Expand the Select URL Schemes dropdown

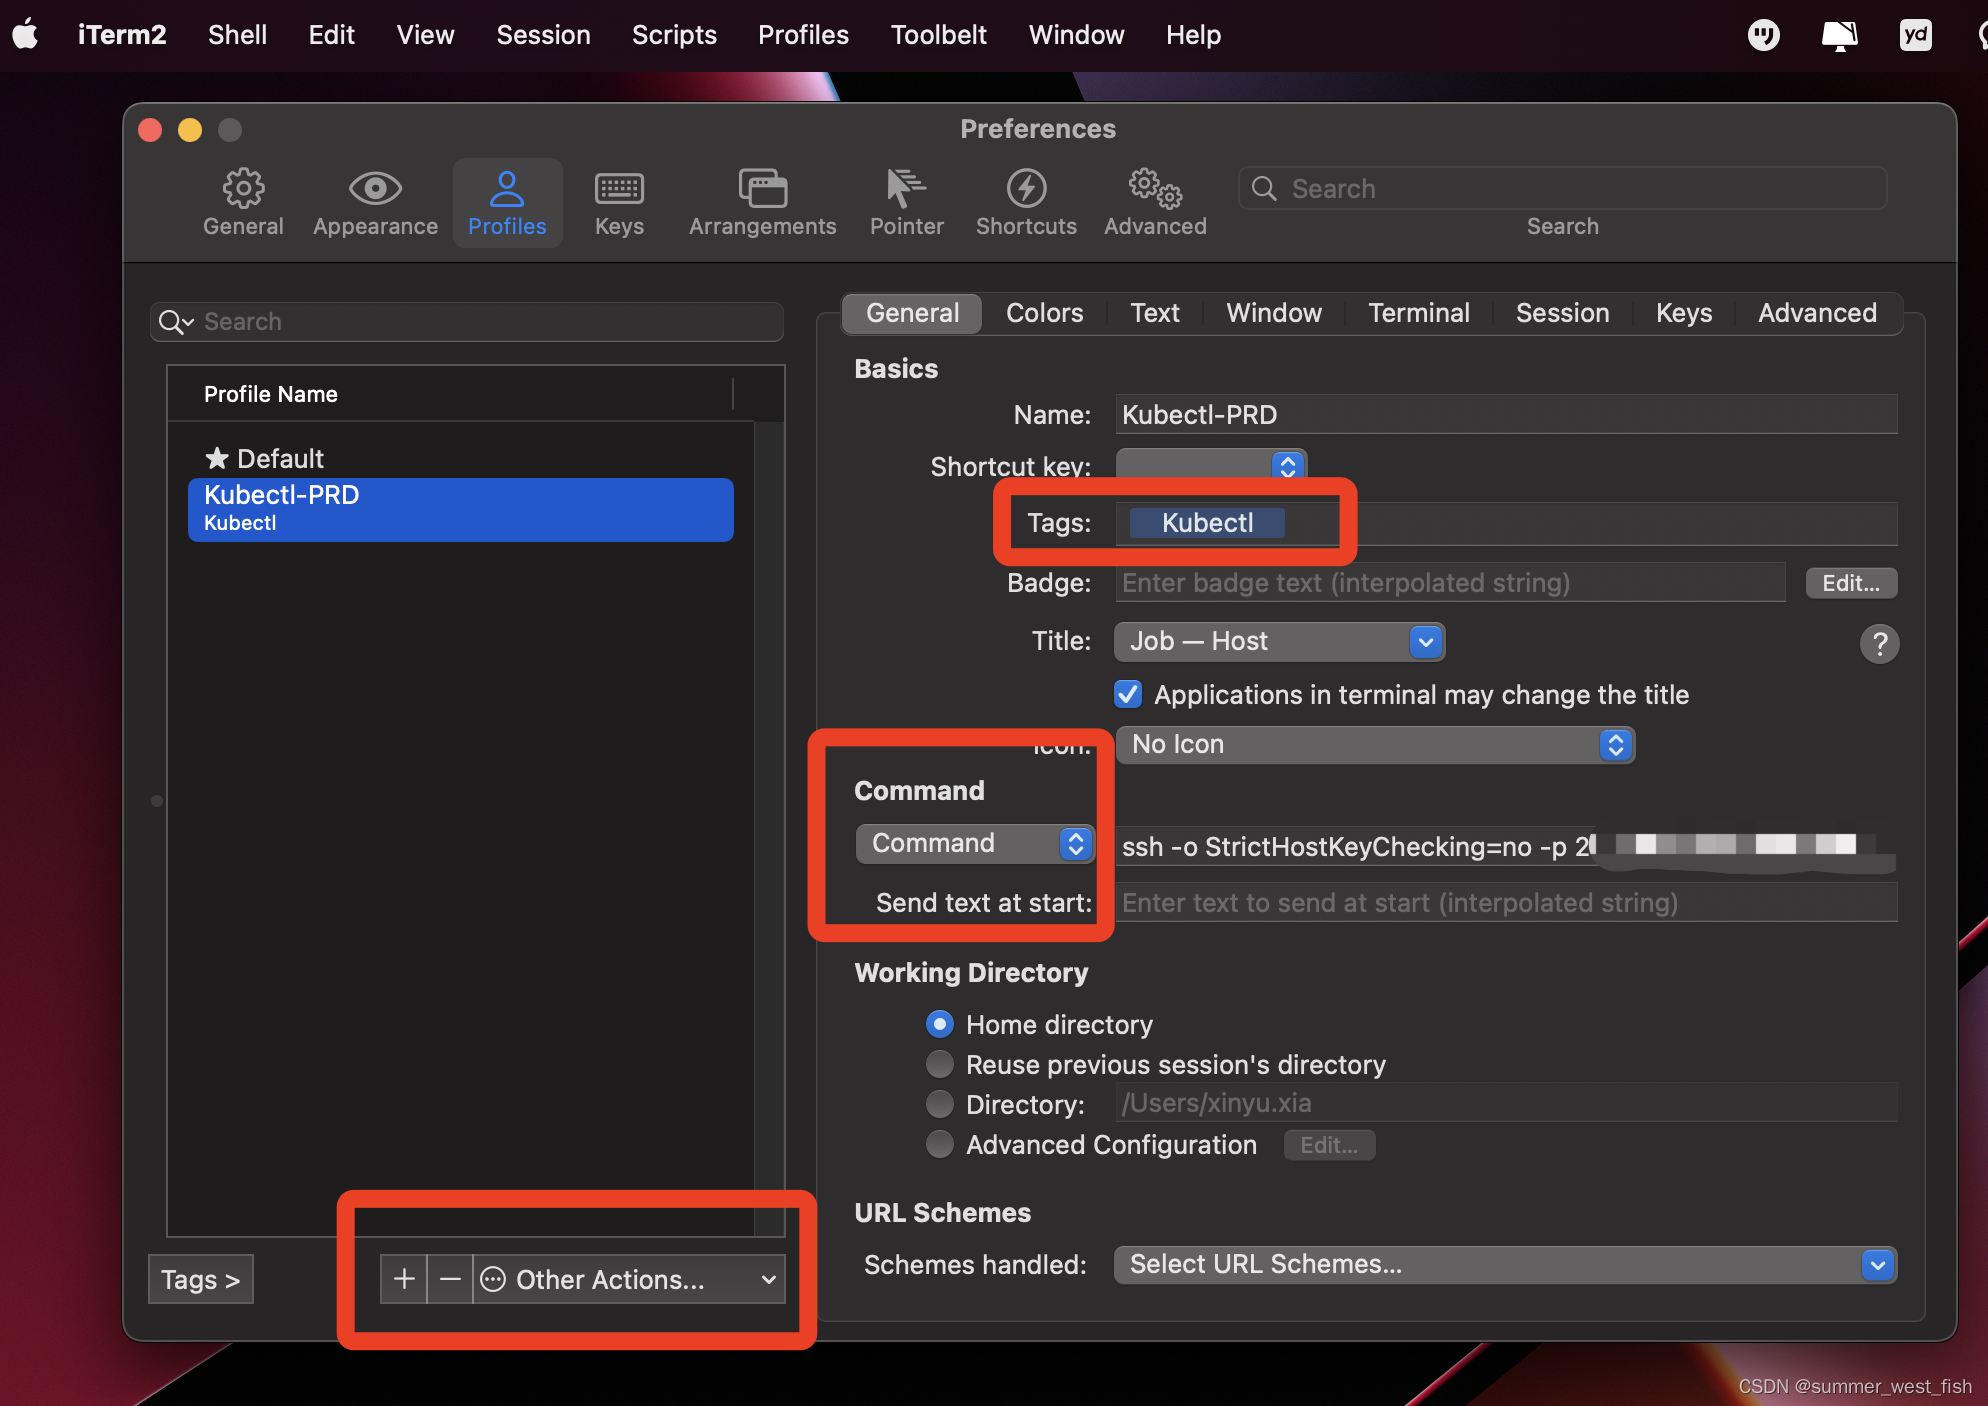coord(1877,1264)
